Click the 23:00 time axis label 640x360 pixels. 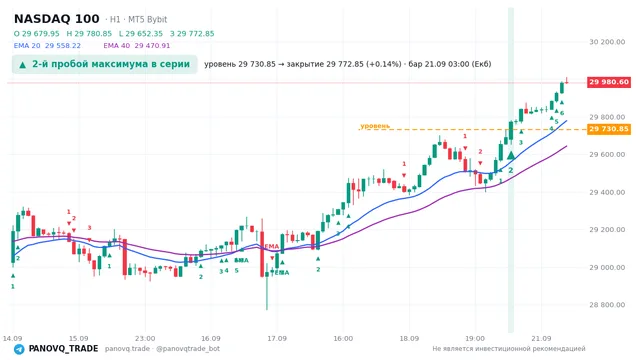pos(145,338)
